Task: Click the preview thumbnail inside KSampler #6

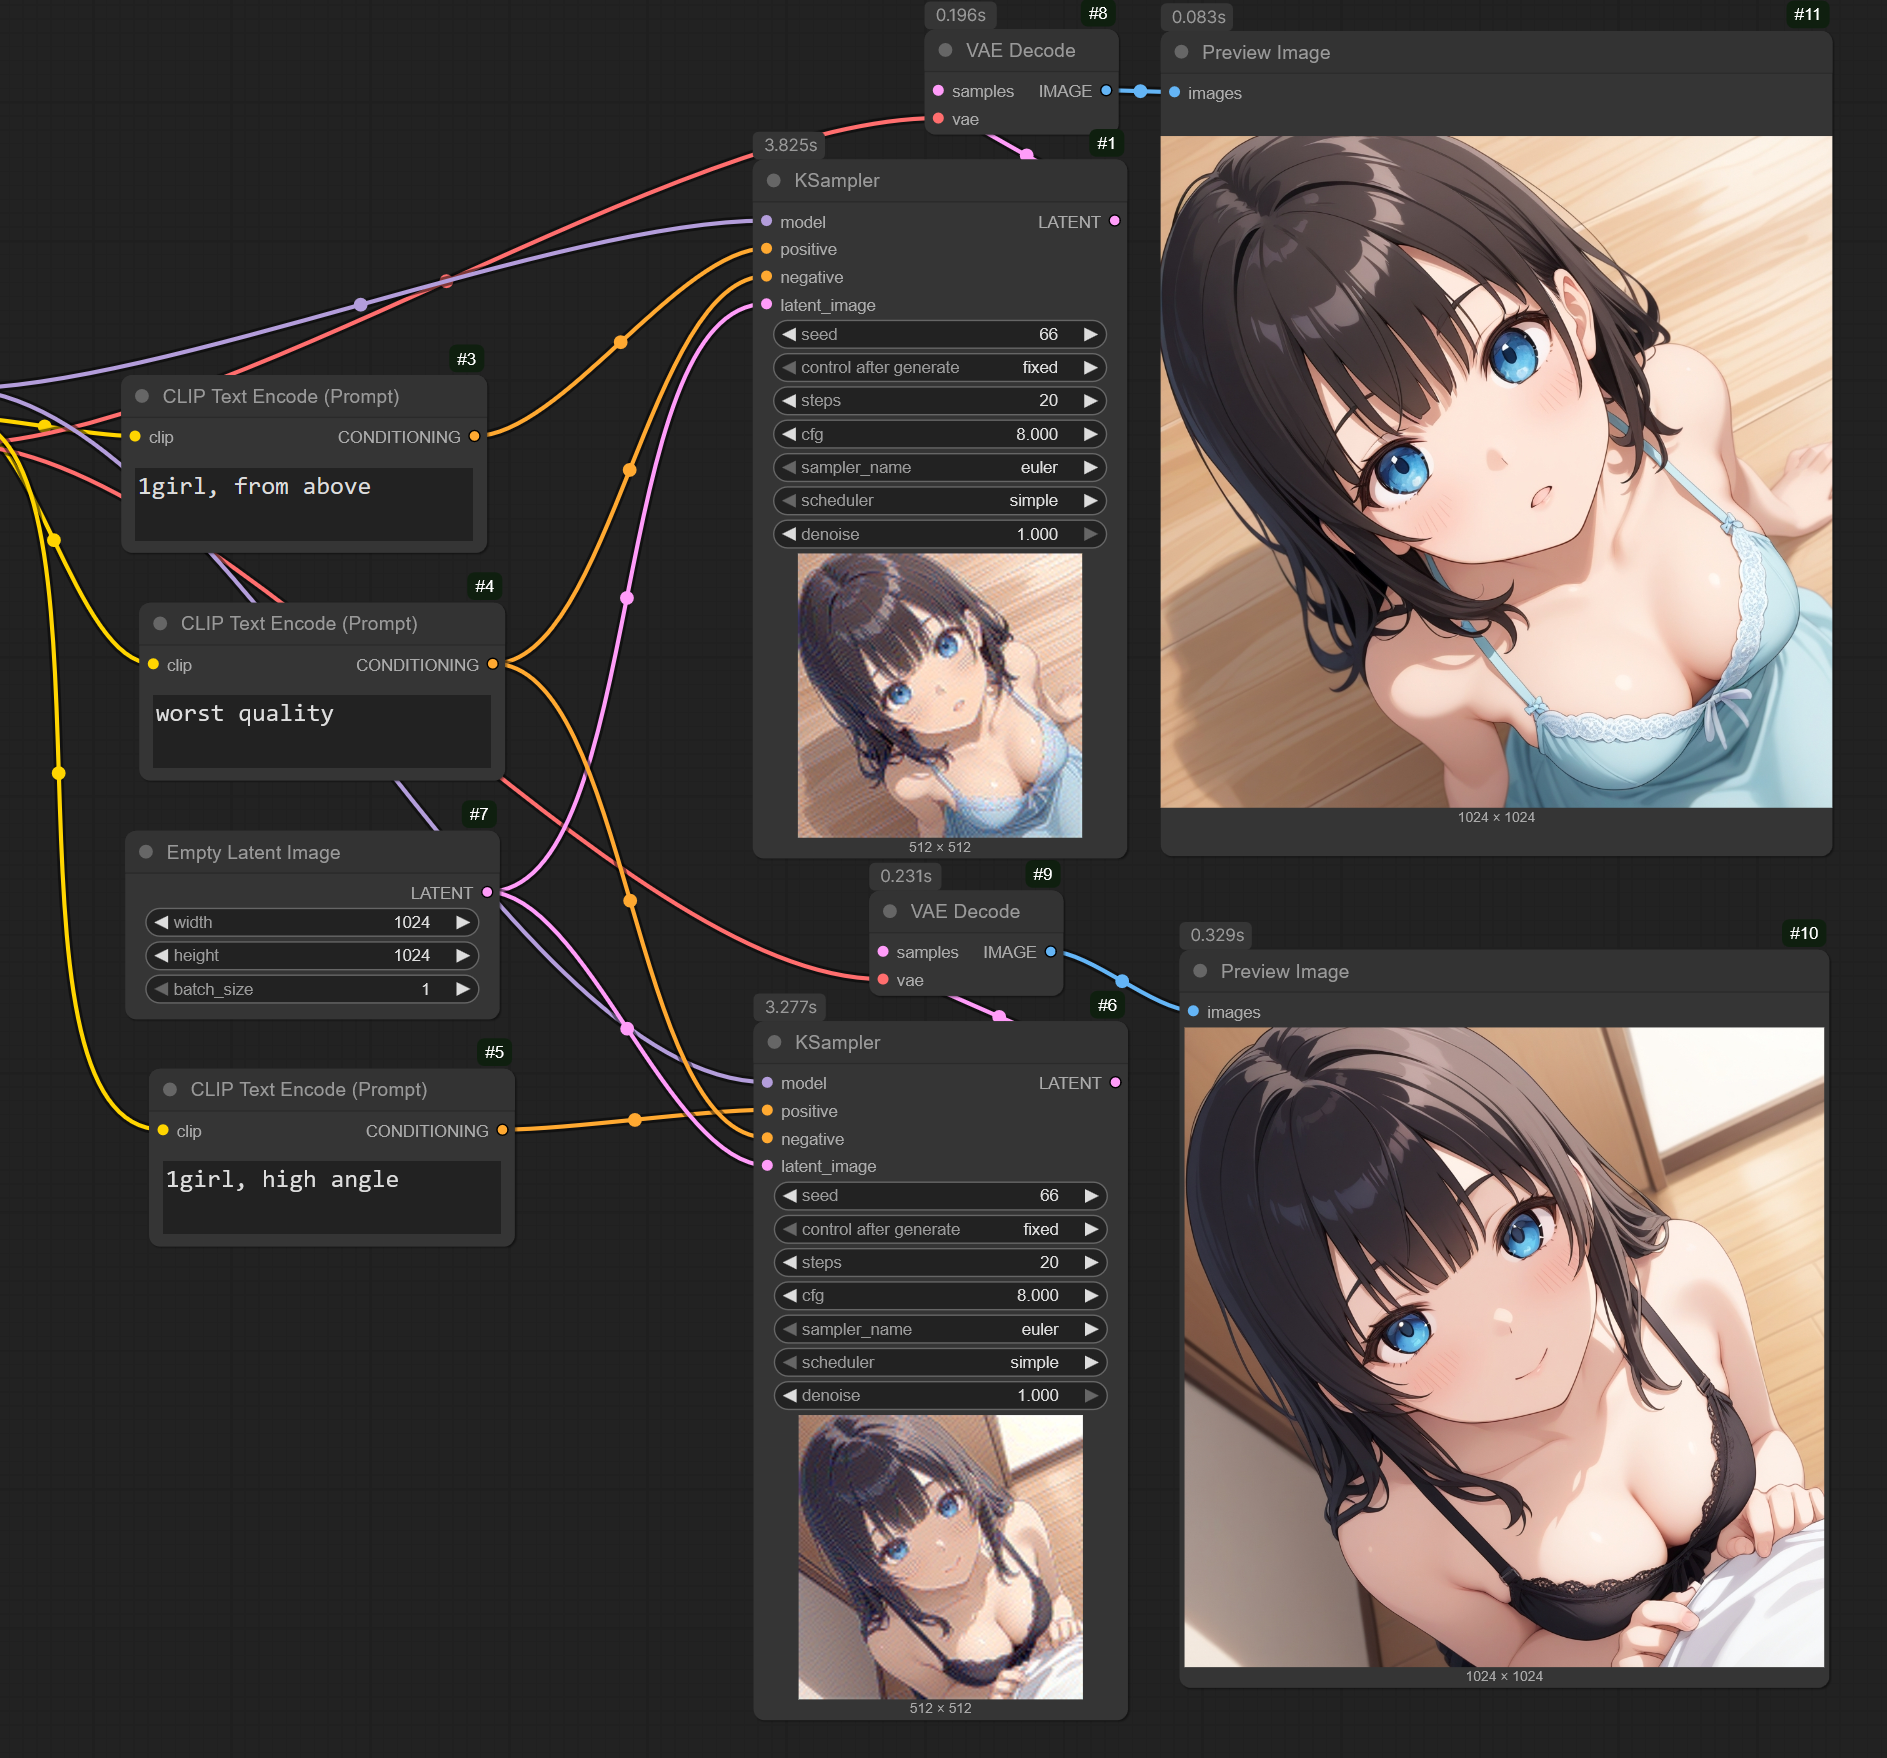Action: [x=941, y=1557]
